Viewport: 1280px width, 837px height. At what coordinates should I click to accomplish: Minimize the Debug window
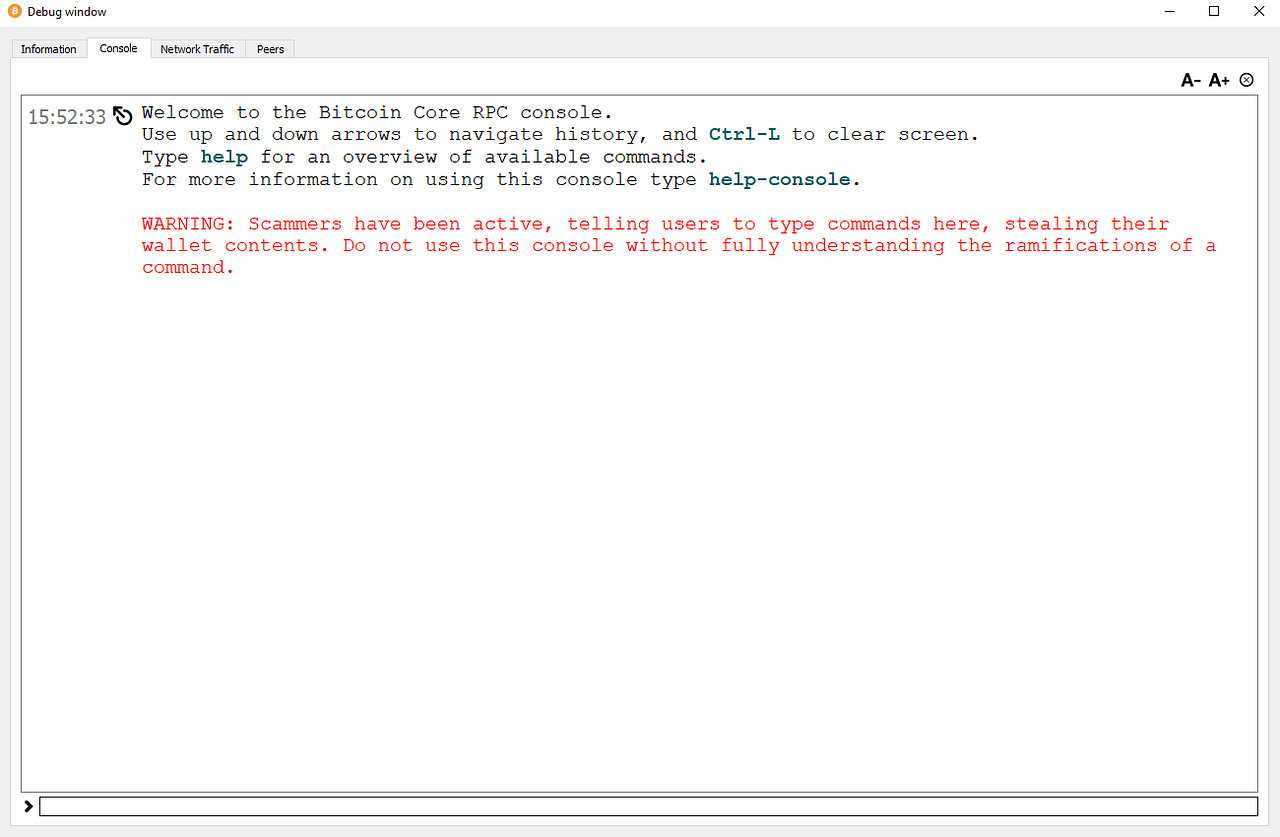tap(1169, 11)
